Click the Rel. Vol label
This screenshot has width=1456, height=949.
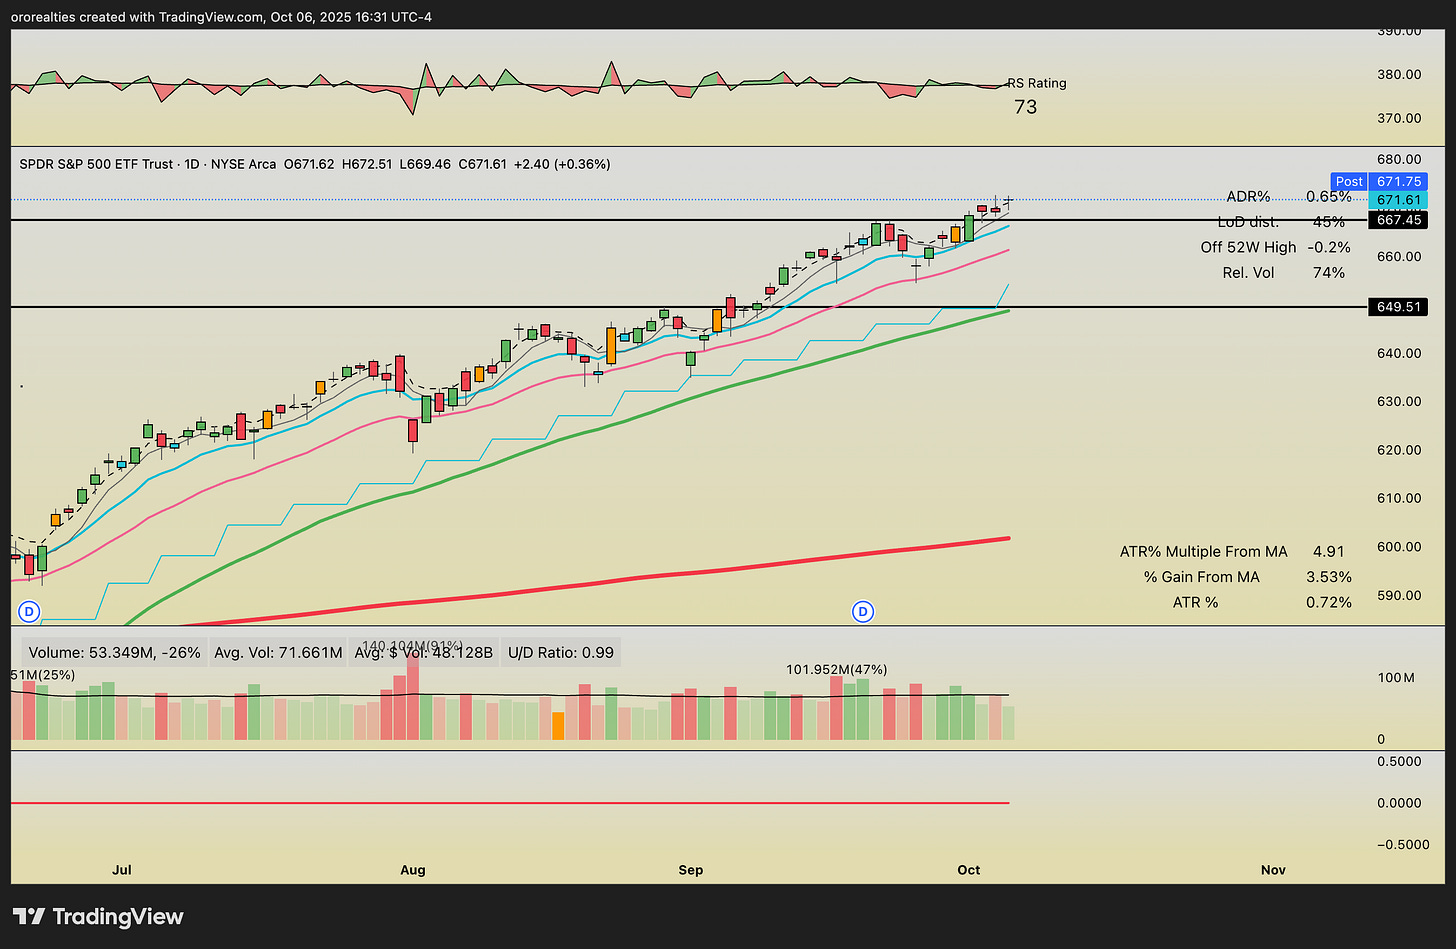pyautogui.click(x=1248, y=273)
